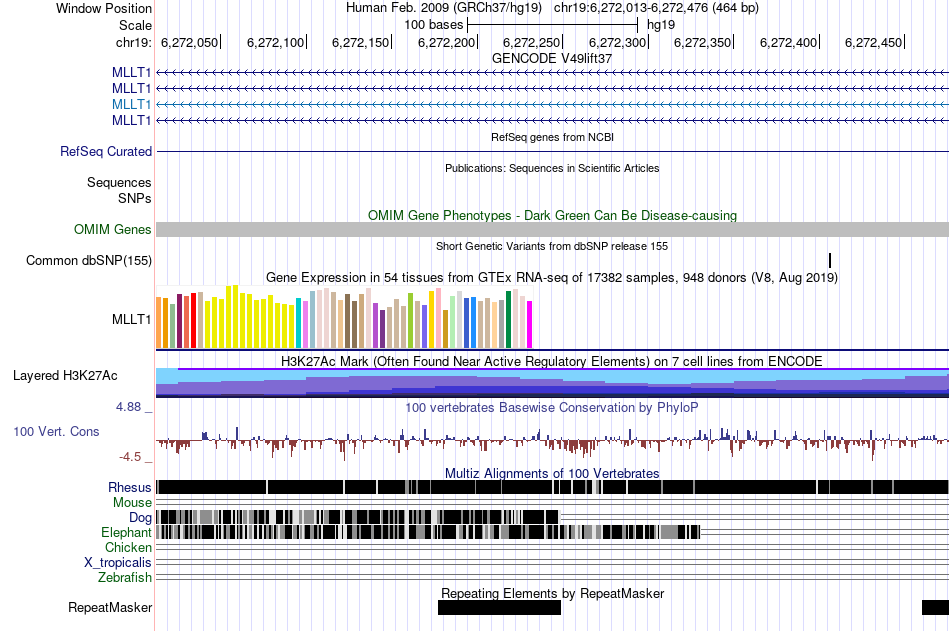Viewport: 950px width, 631px height.
Task: Click the Layered H3K27Ac track label
Action: coord(65,376)
